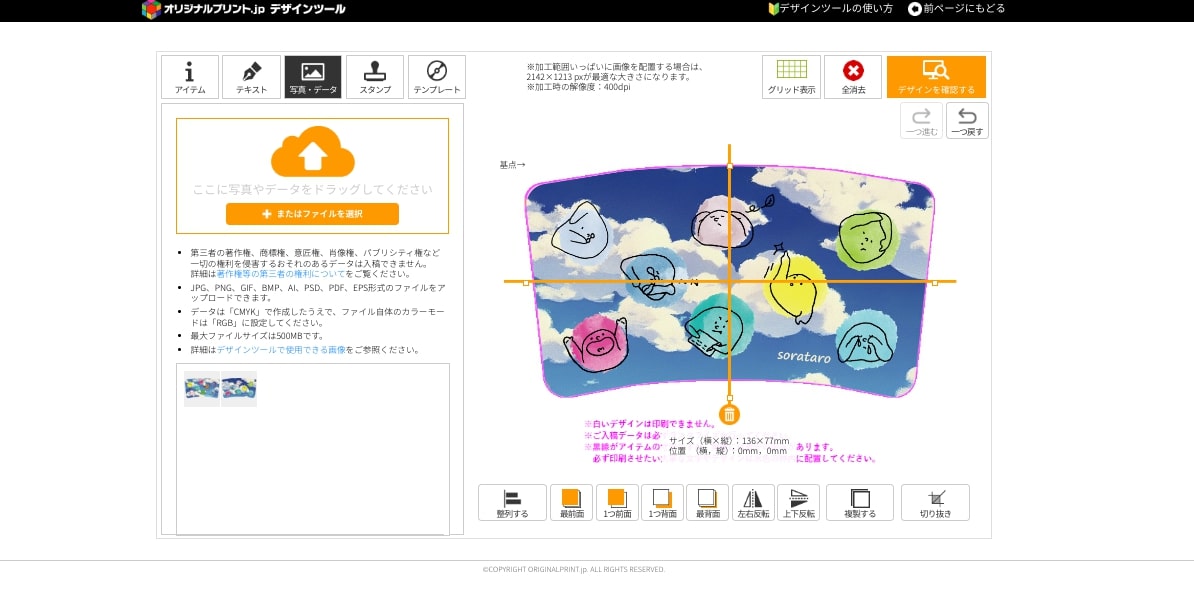Image resolution: width=1194 pixels, height=598 pixels.
Task: Send object to 最背面
Action: (707, 503)
